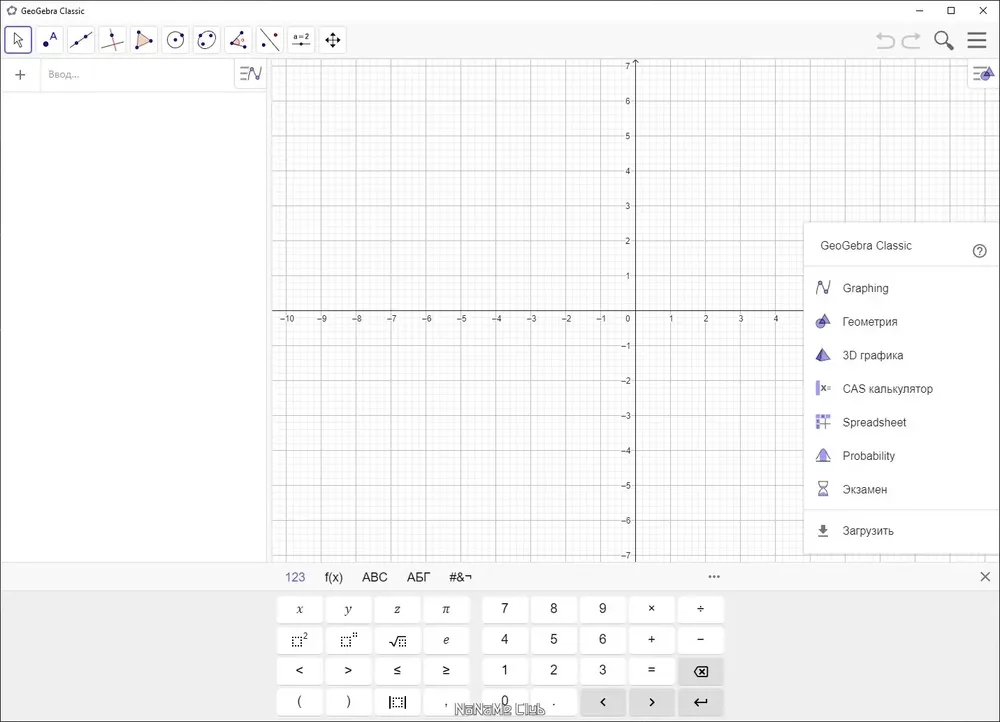Switch keyboard to АБГ tab

pos(418,577)
